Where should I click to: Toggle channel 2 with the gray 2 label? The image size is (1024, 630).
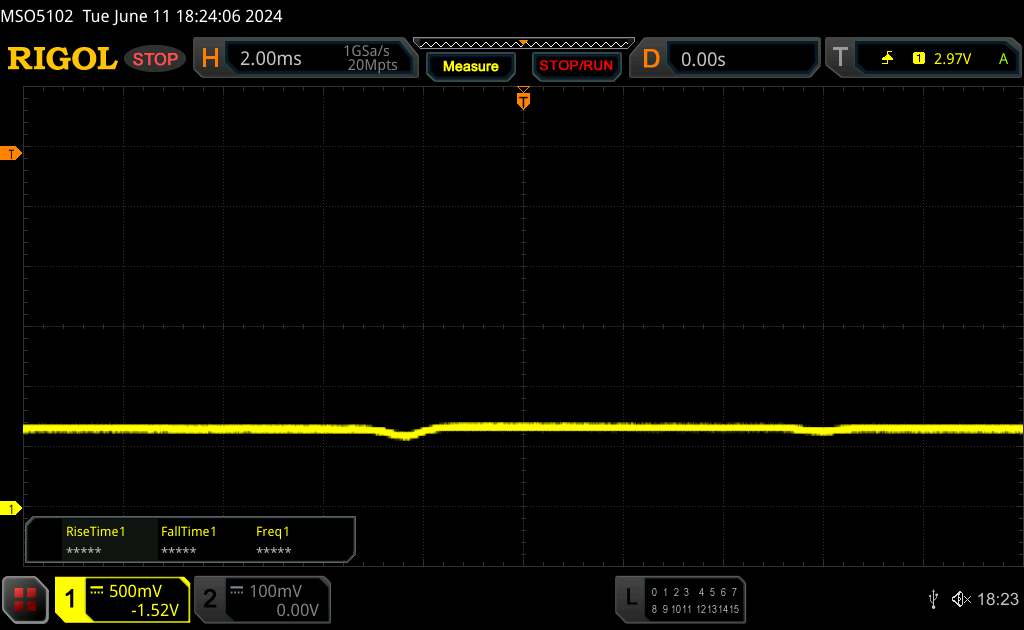(x=210, y=599)
